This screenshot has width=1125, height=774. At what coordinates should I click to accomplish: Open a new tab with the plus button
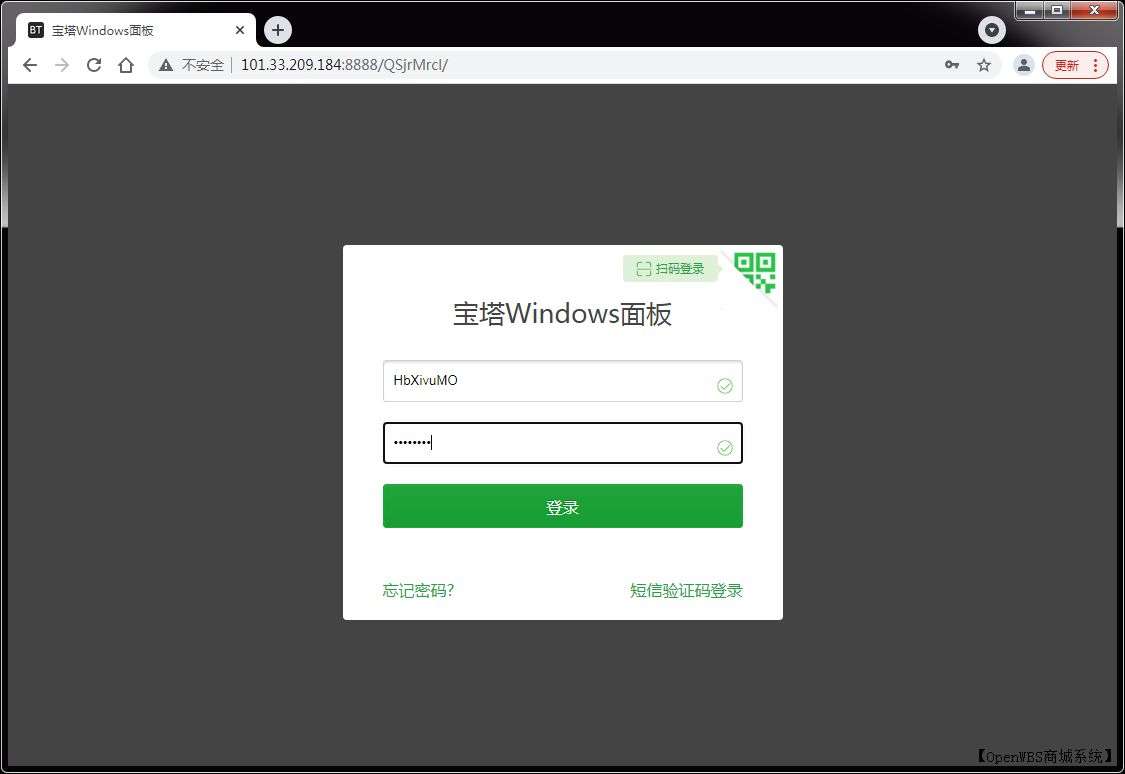point(277,30)
